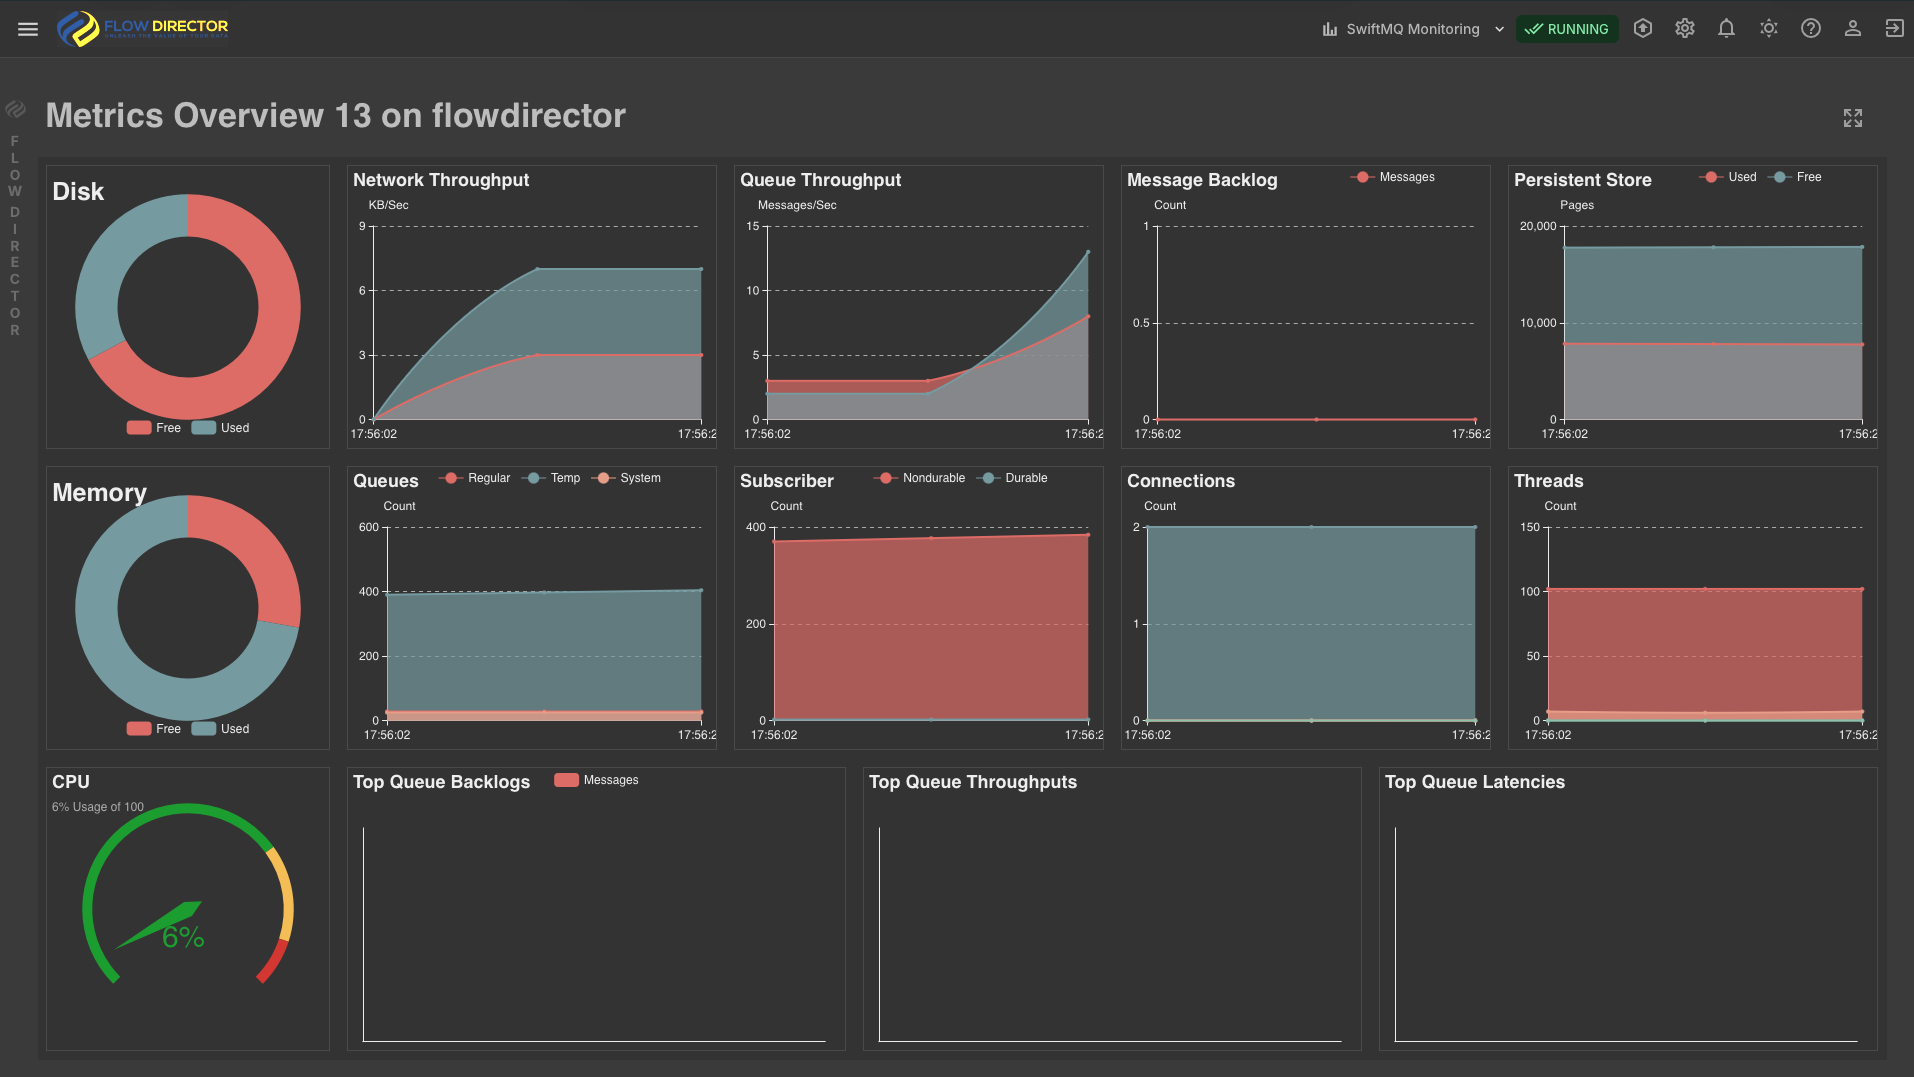This screenshot has width=1914, height=1077.
Task: Click the red Messages swatch in Top Queue Backlogs
Action: coord(566,780)
